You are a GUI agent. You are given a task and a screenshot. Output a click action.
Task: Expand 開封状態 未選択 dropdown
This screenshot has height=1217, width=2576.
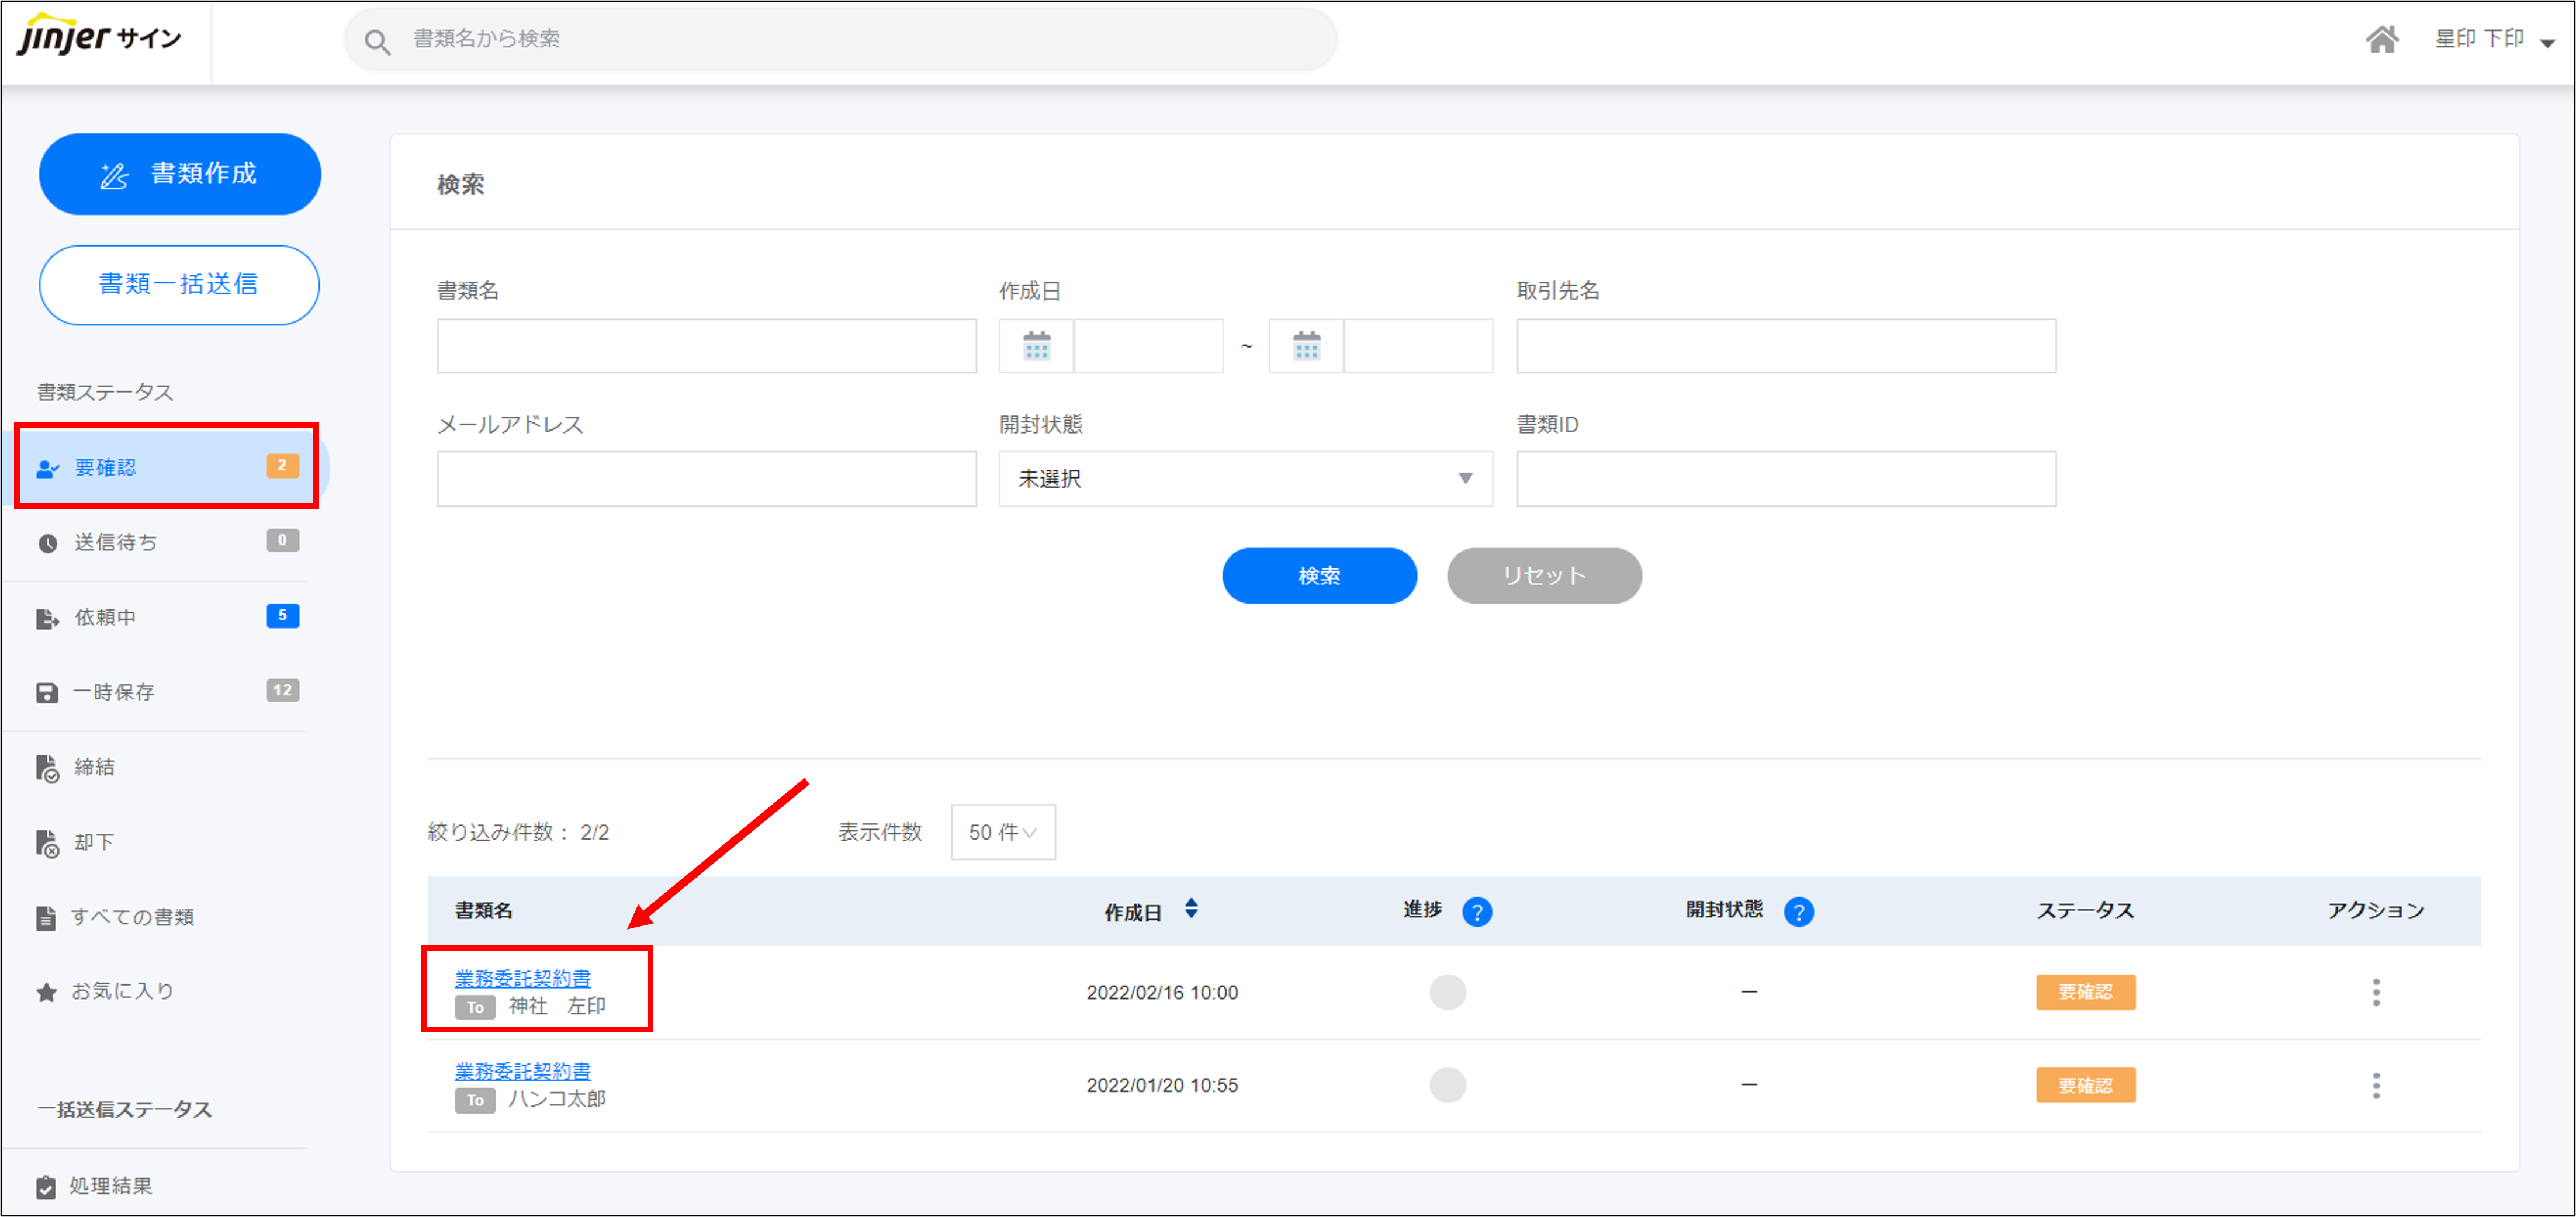coord(1245,479)
